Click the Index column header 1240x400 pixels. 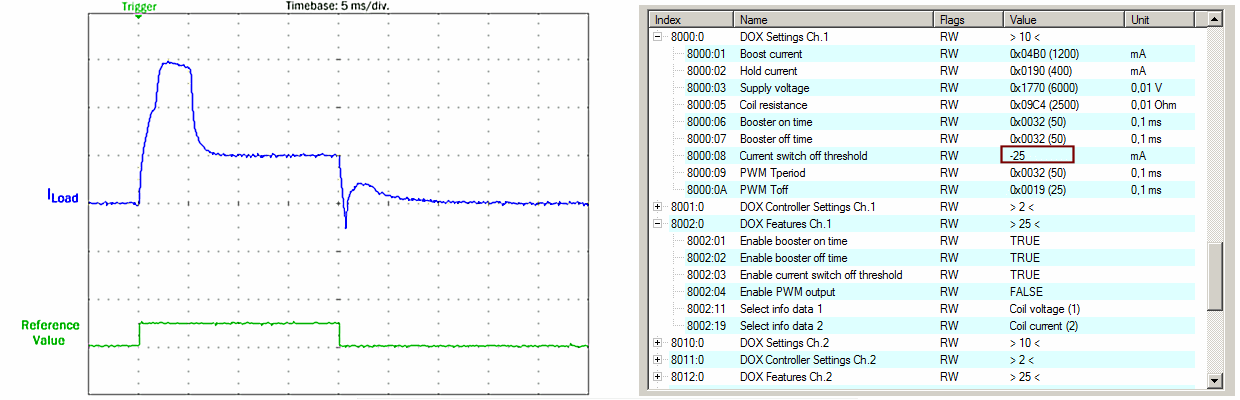pyautogui.click(x=691, y=19)
